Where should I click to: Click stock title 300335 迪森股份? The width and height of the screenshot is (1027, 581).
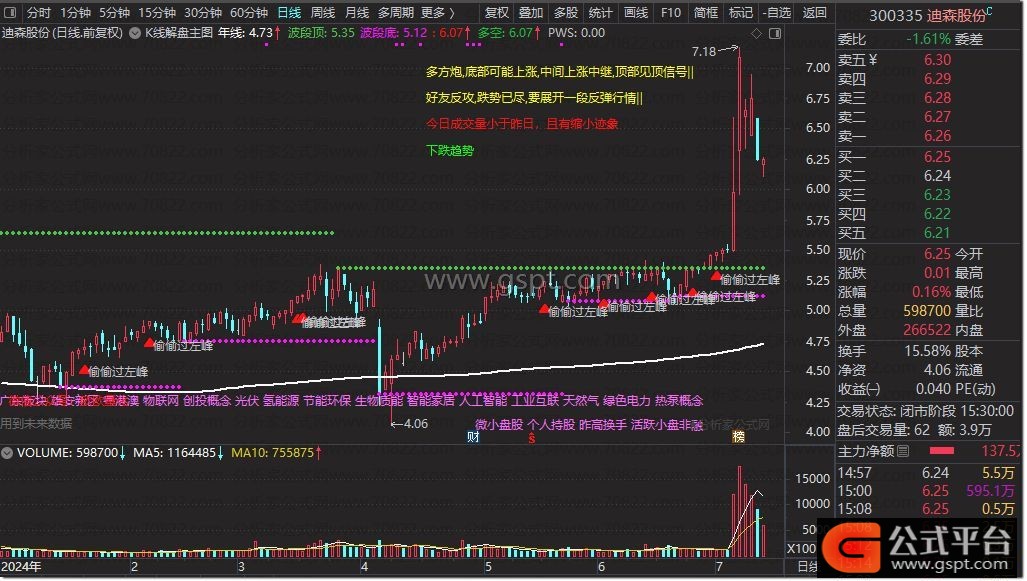pyautogui.click(x=927, y=15)
